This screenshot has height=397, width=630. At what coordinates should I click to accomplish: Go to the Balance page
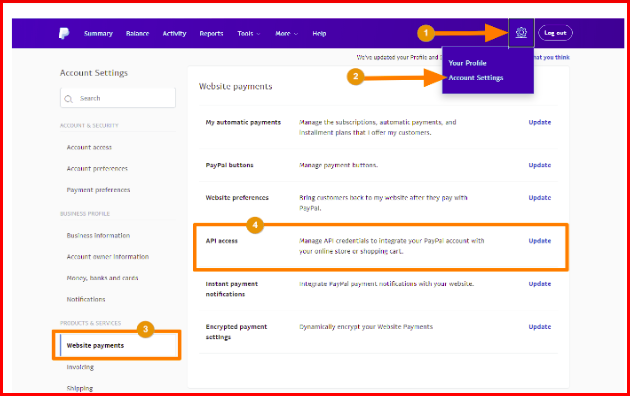[137, 33]
